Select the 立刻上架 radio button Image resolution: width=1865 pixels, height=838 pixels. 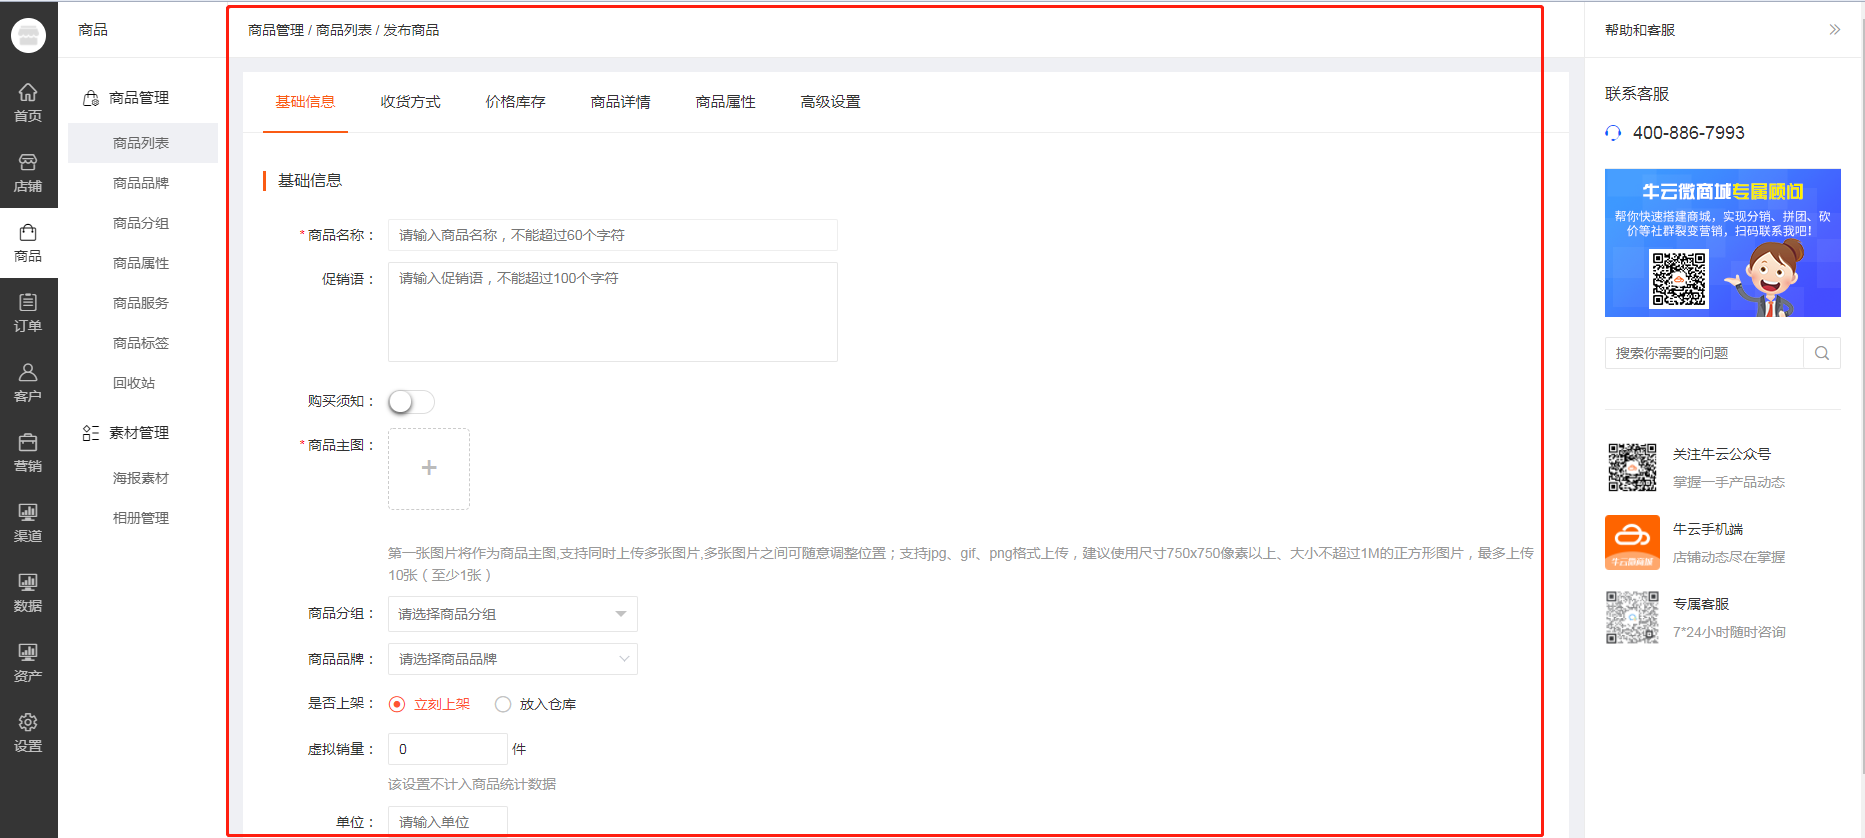397,704
